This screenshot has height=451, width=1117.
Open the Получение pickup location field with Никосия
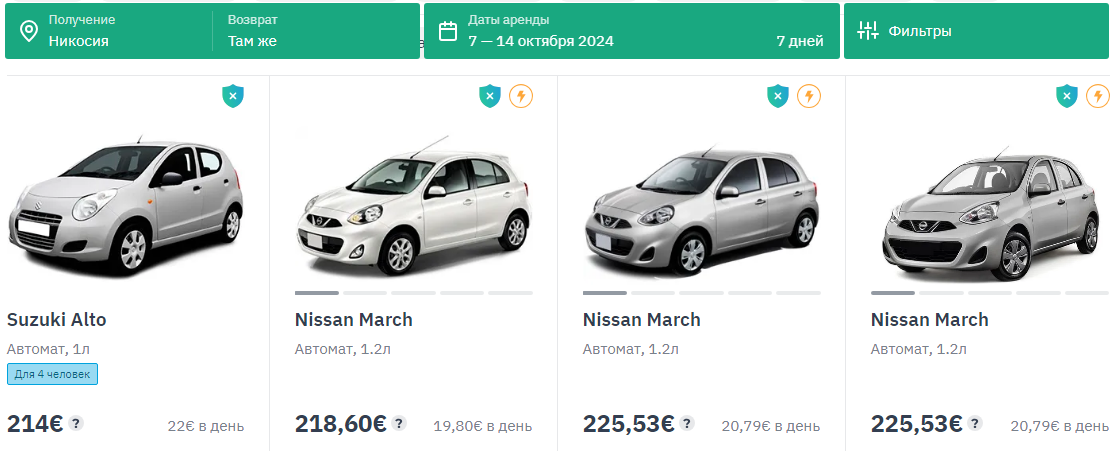[110, 31]
